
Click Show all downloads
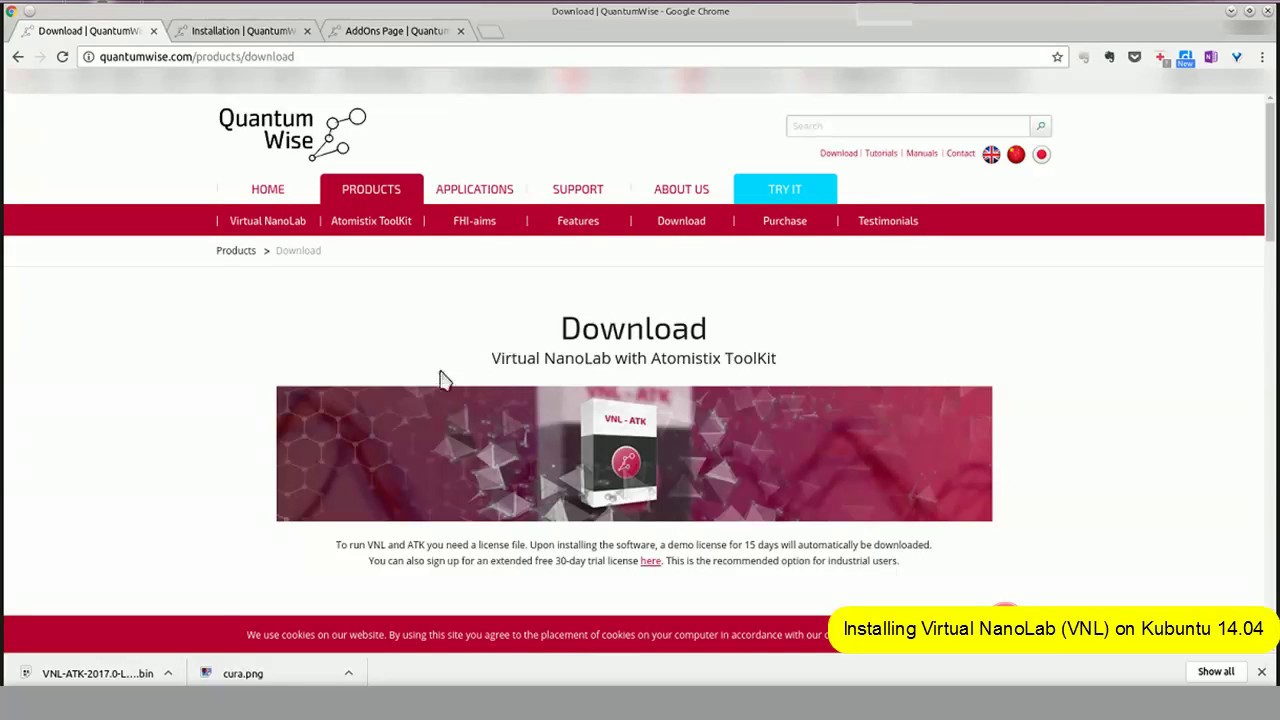click(1216, 672)
